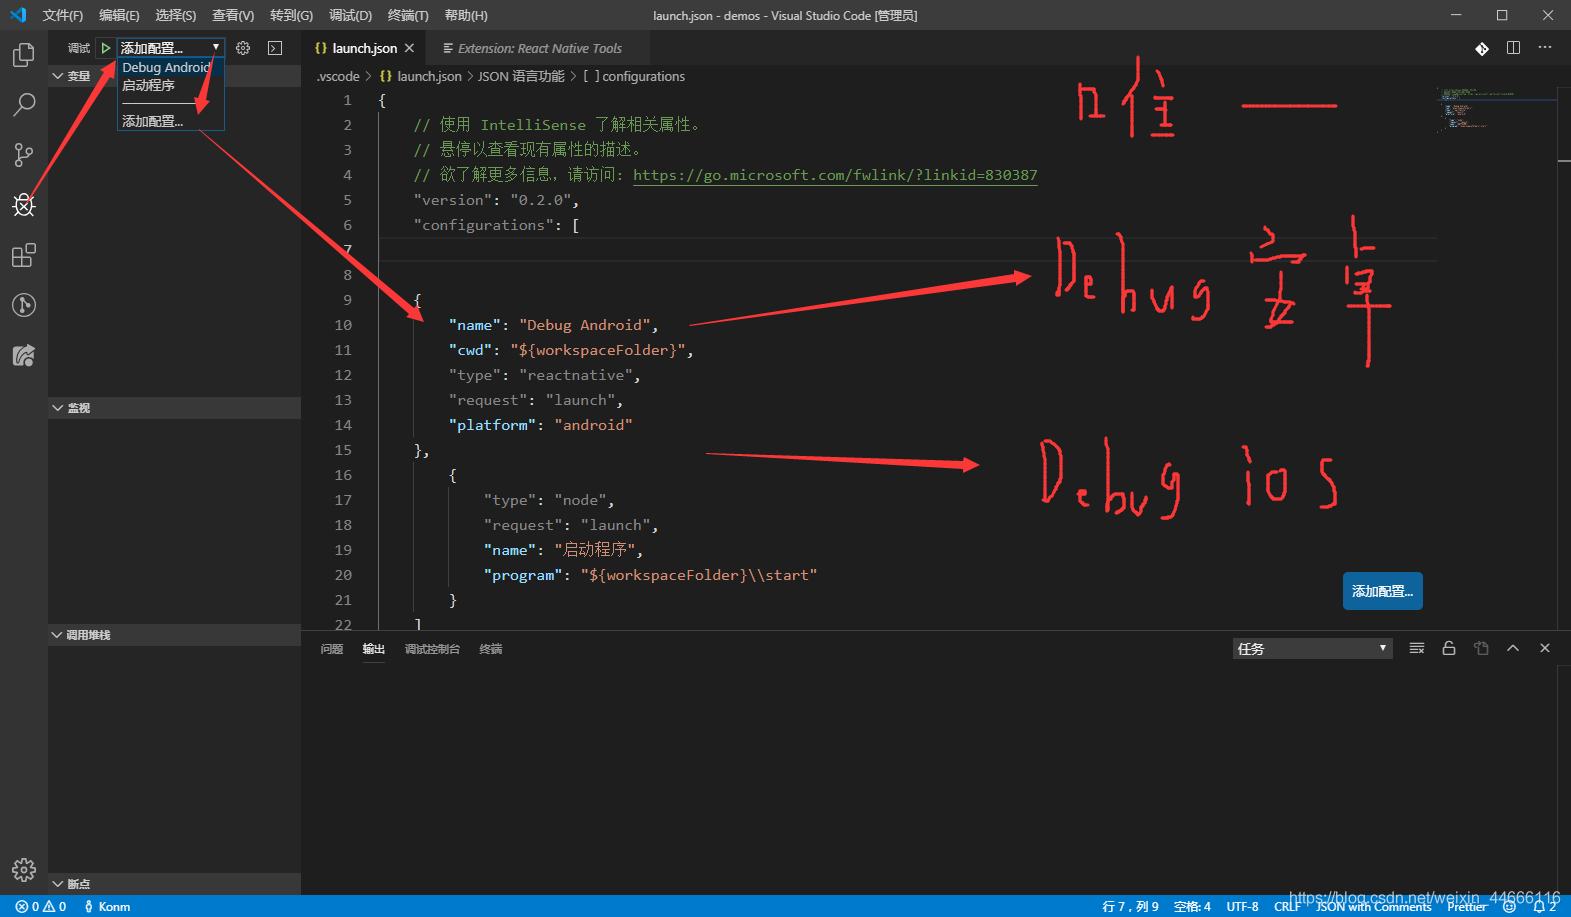Screen dimensions: 1571x917
Task: Split the editor to the right
Action: click(1514, 48)
